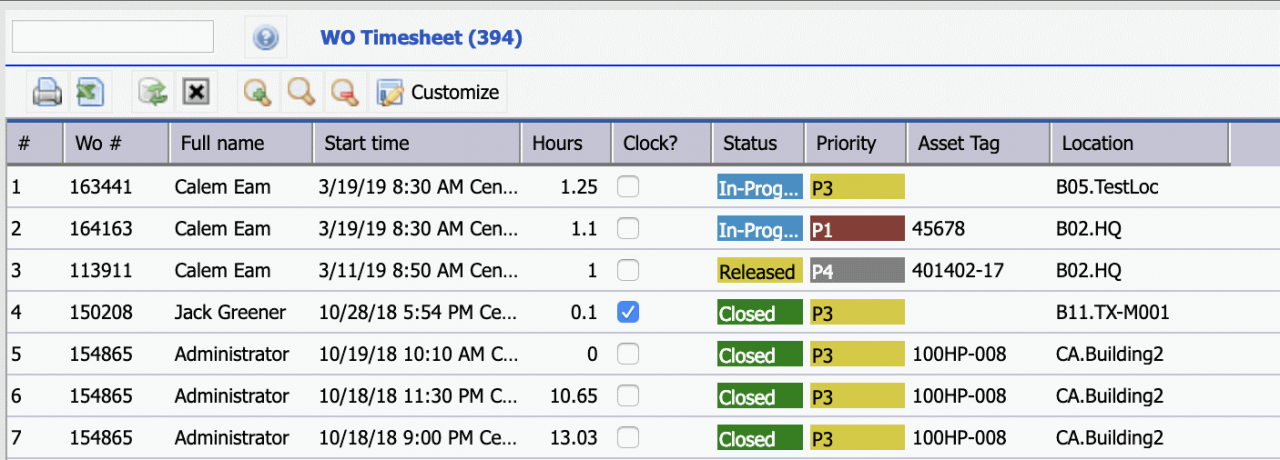Sort by the Start time column header

coord(367,143)
